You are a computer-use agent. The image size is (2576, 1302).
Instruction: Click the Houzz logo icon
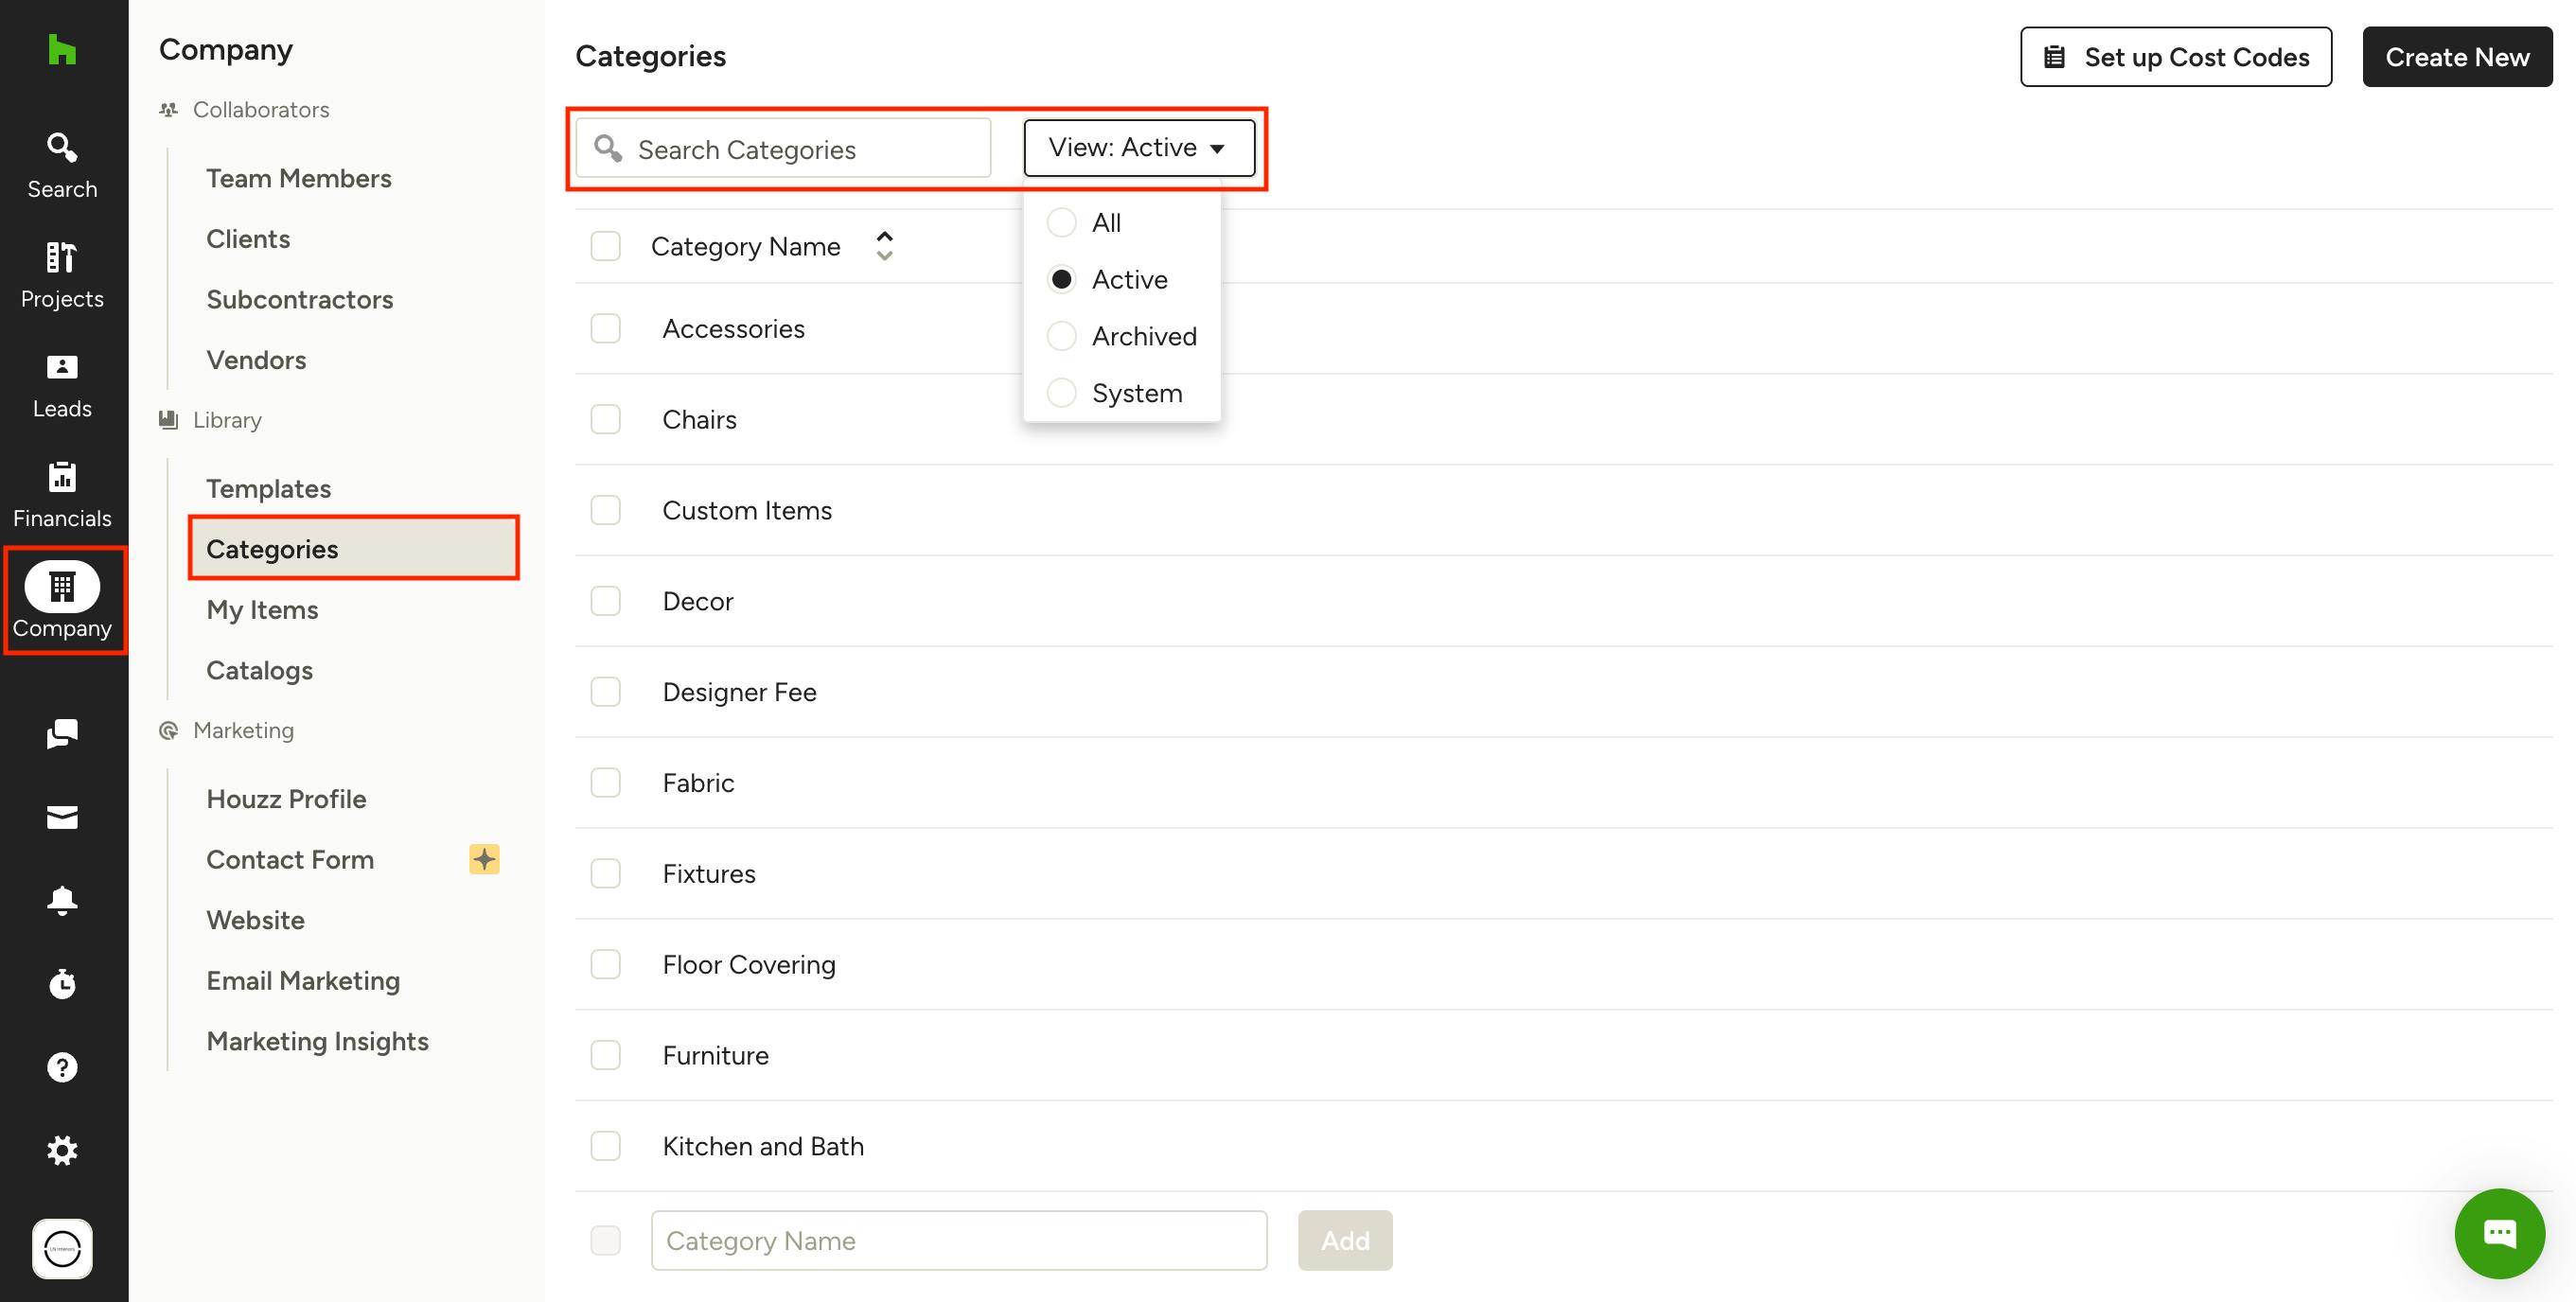(x=62, y=49)
